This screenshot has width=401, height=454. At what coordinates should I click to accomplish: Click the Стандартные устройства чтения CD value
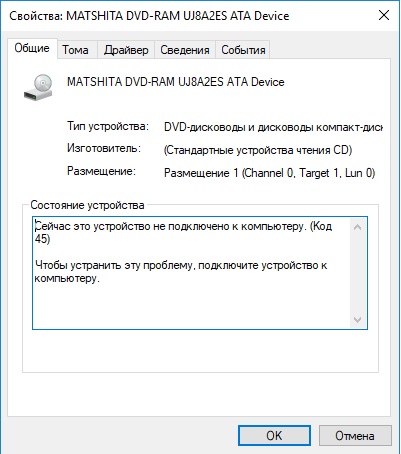[258, 150]
